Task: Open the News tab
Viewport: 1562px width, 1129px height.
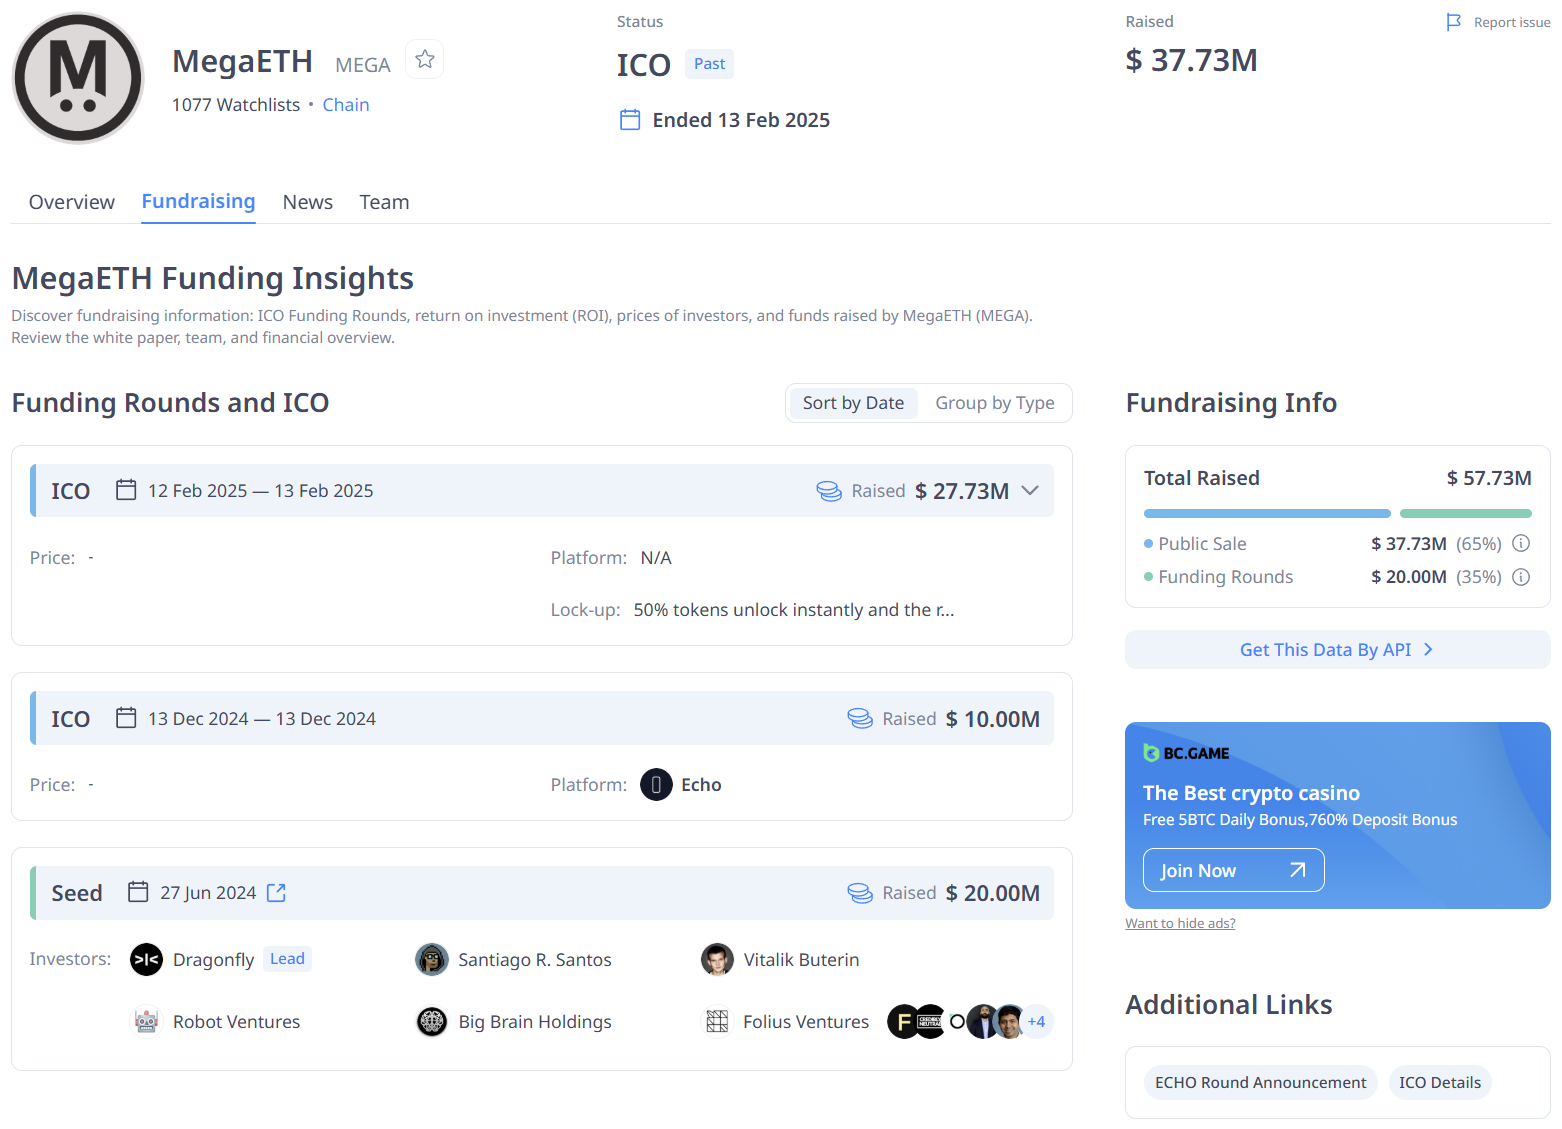Action: click(308, 202)
